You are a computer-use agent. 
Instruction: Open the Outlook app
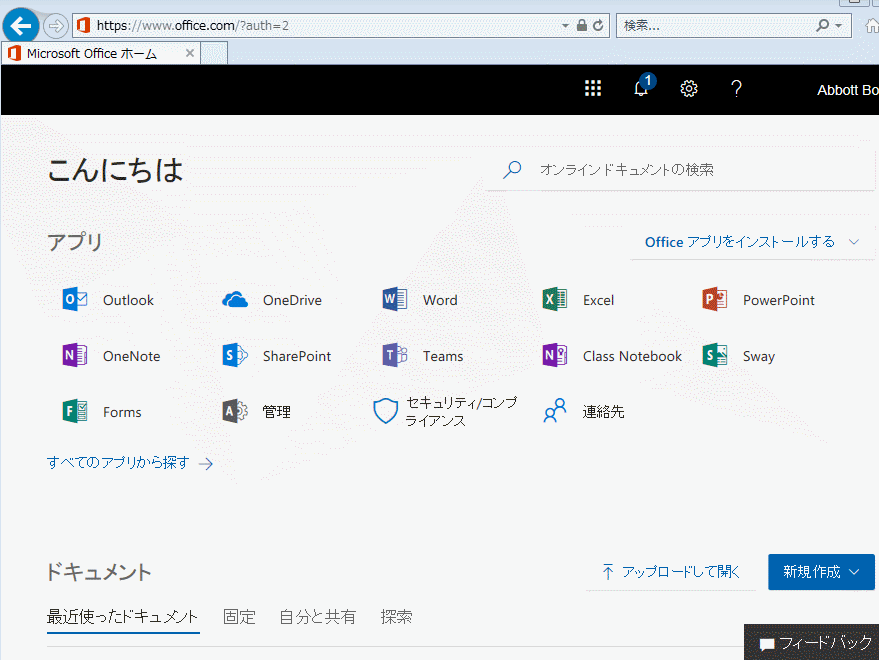(108, 300)
